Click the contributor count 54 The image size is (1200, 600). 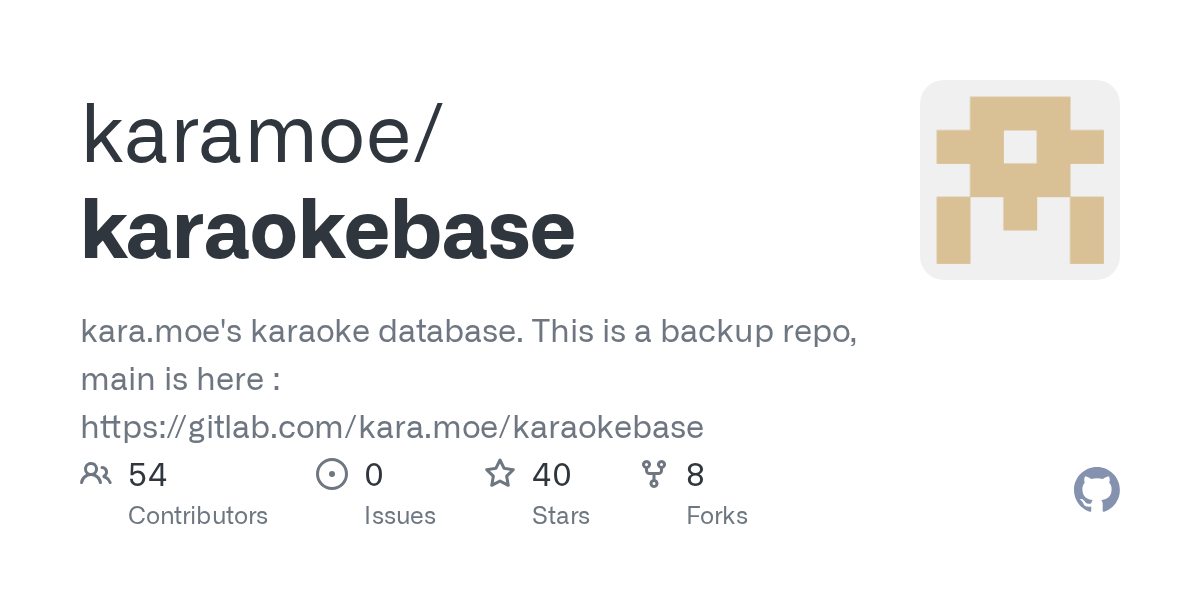148,474
